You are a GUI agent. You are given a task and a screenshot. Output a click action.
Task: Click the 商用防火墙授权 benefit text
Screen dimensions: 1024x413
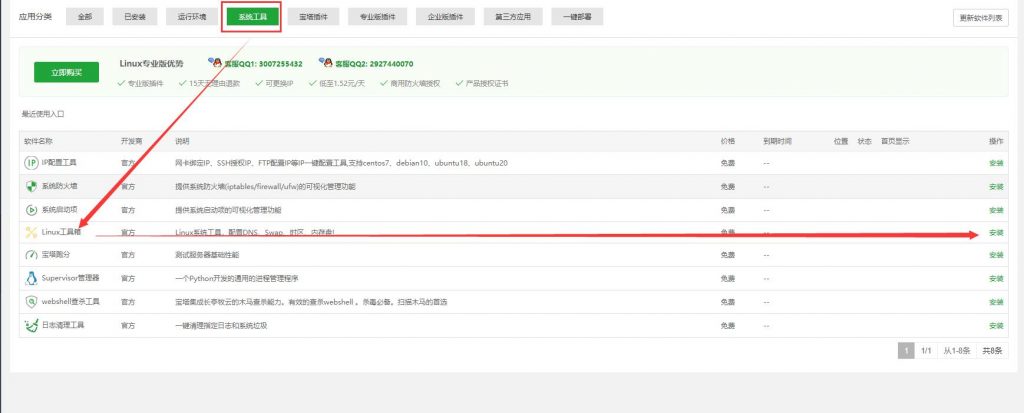(x=415, y=84)
